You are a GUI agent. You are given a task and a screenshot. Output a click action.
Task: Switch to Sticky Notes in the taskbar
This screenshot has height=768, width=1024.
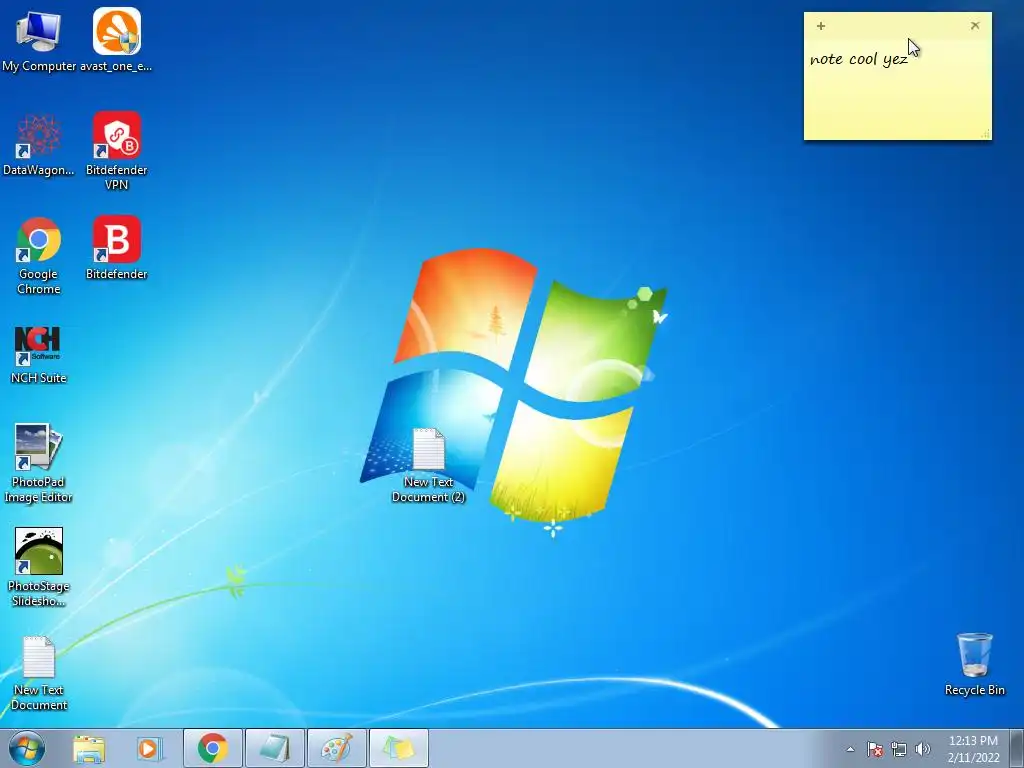click(x=398, y=748)
